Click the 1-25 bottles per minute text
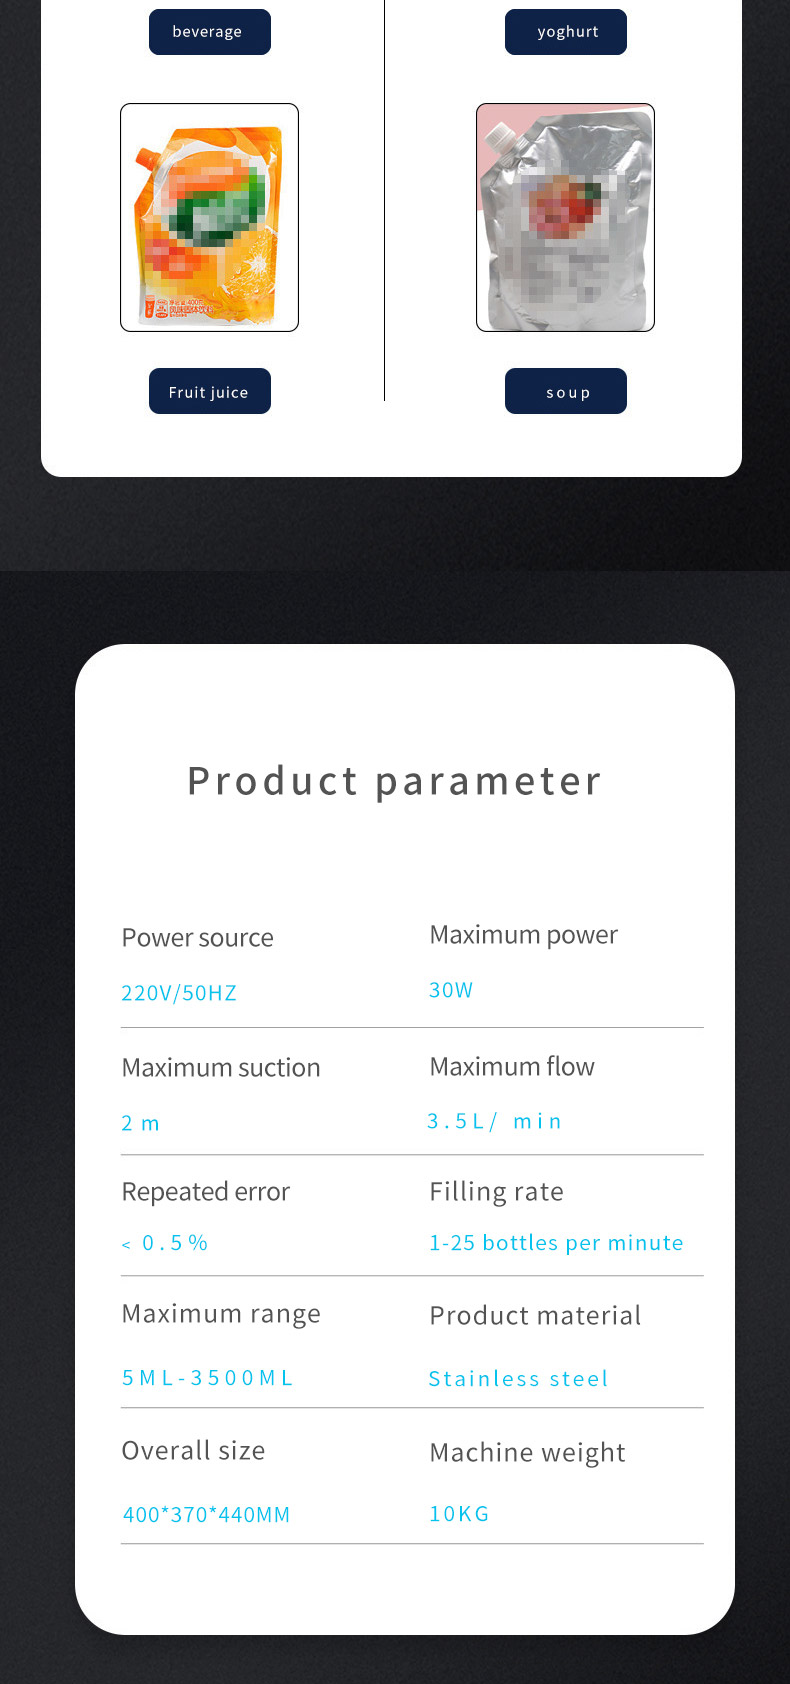Viewport: 790px width, 1684px height. [x=556, y=1243]
